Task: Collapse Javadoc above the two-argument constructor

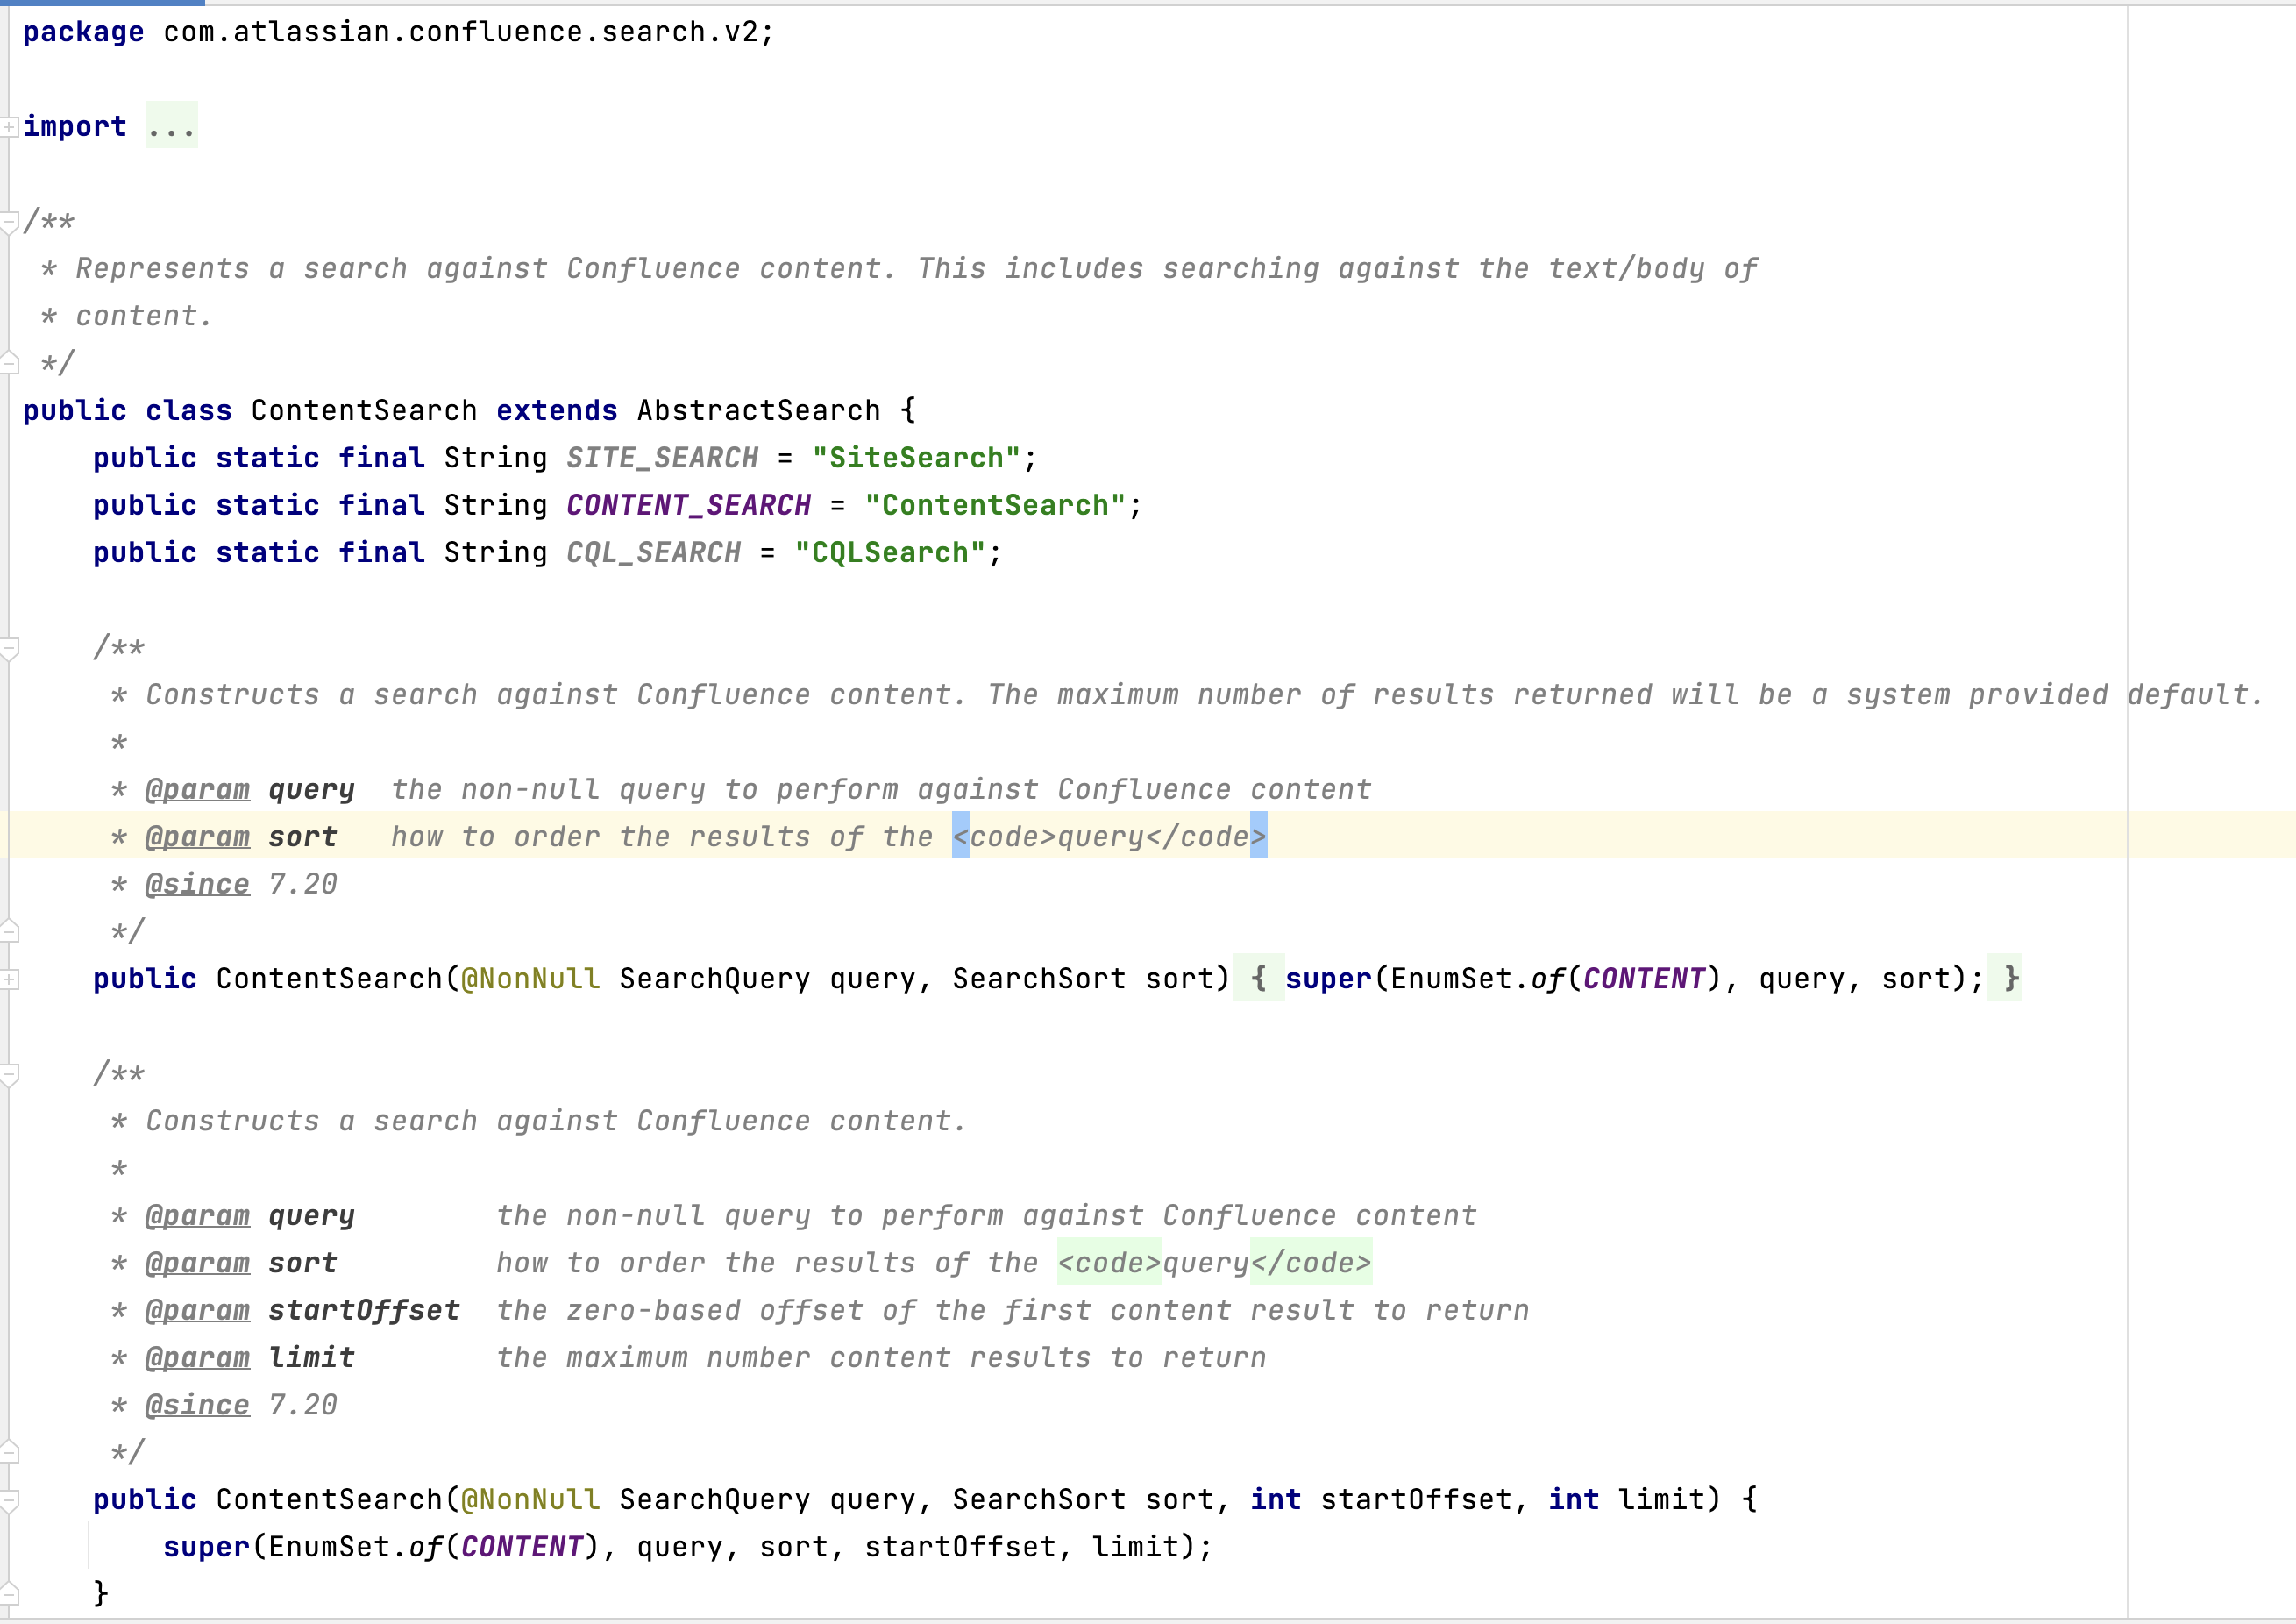Action: point(9,648)
